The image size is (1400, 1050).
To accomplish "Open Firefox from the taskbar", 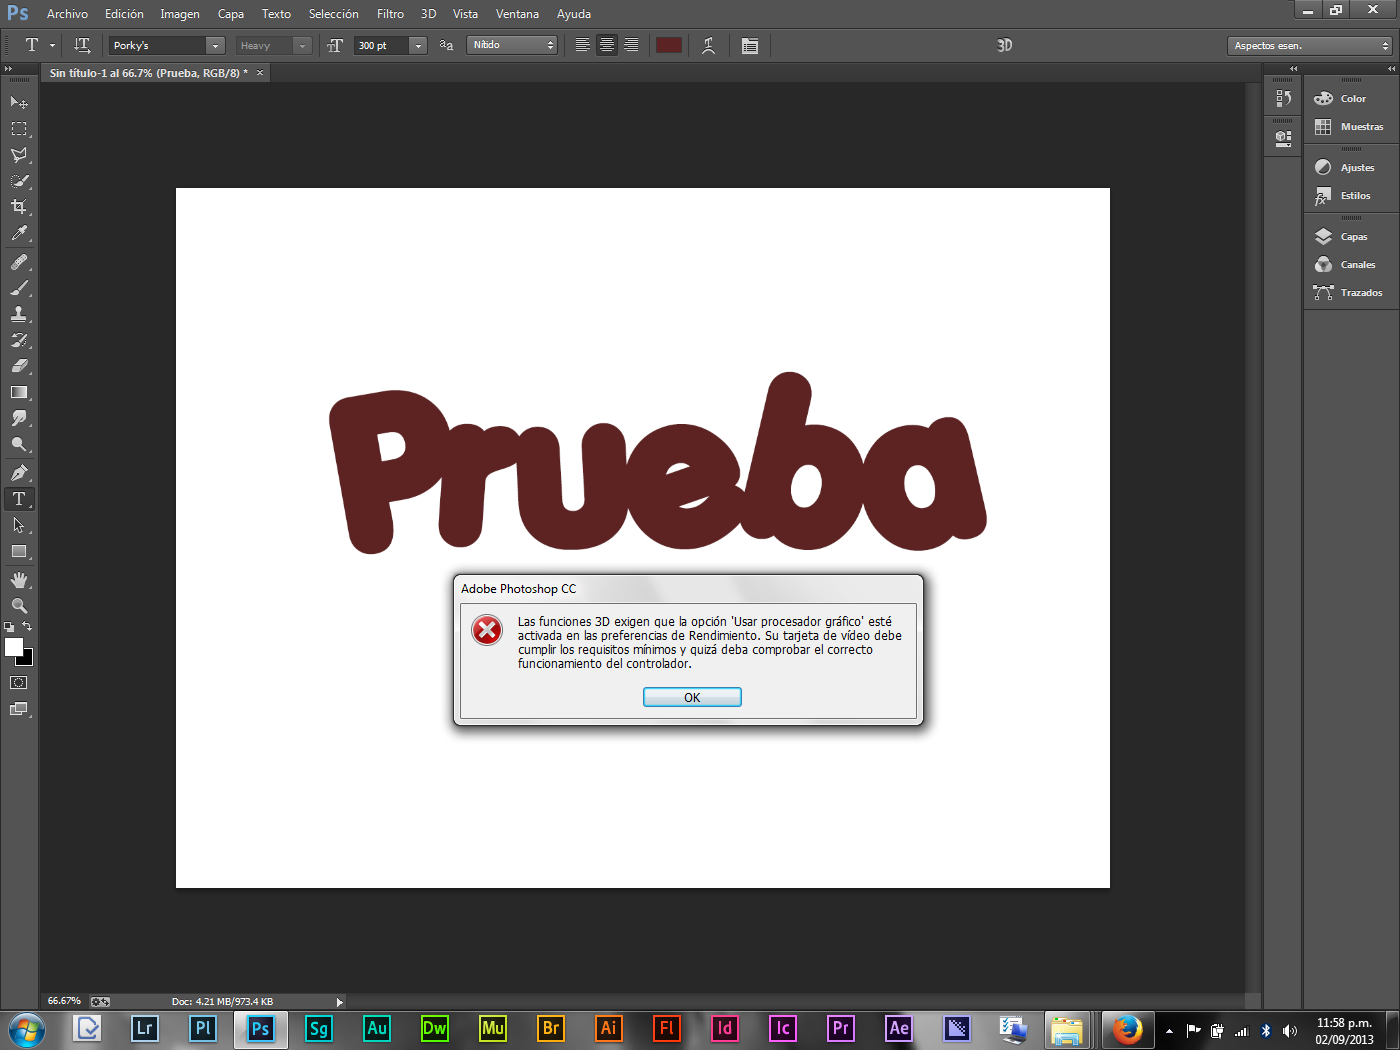I will pos(1127,1029).
